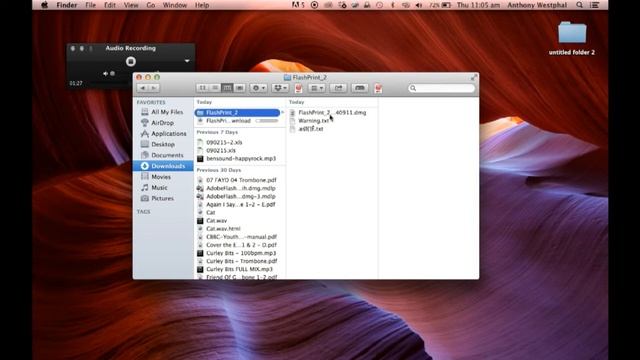Open the Window menu
This screenshot has width=640, height=360.
[175, 5]
